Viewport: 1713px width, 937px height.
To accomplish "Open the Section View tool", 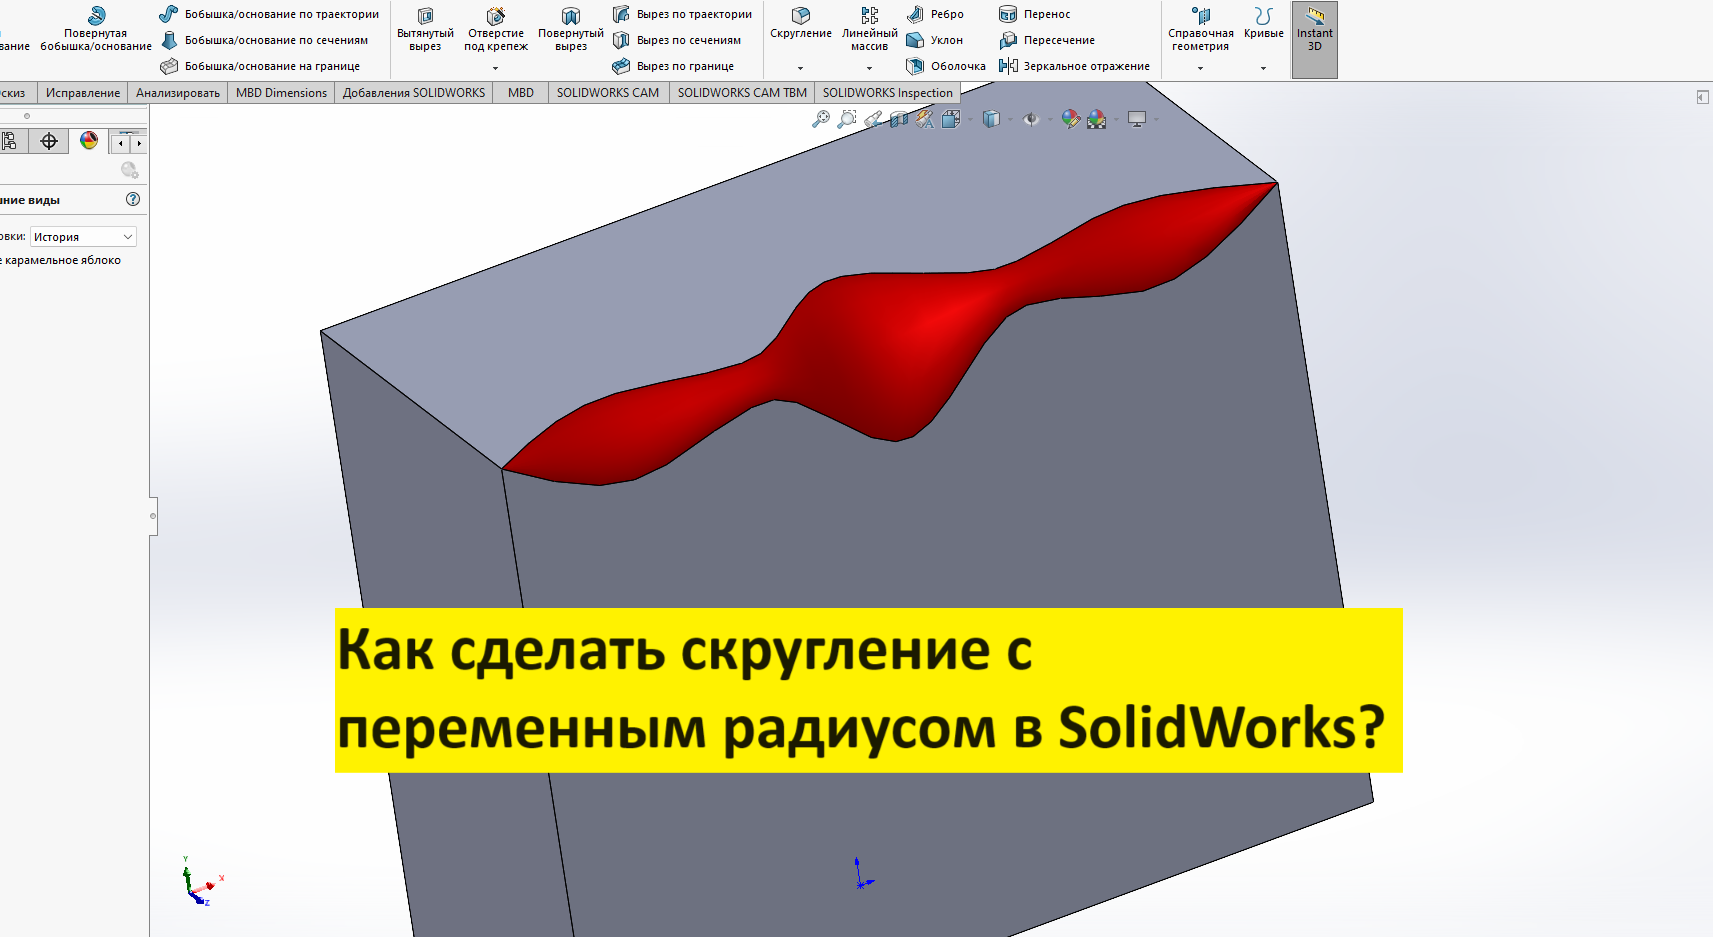I will 899,119.
